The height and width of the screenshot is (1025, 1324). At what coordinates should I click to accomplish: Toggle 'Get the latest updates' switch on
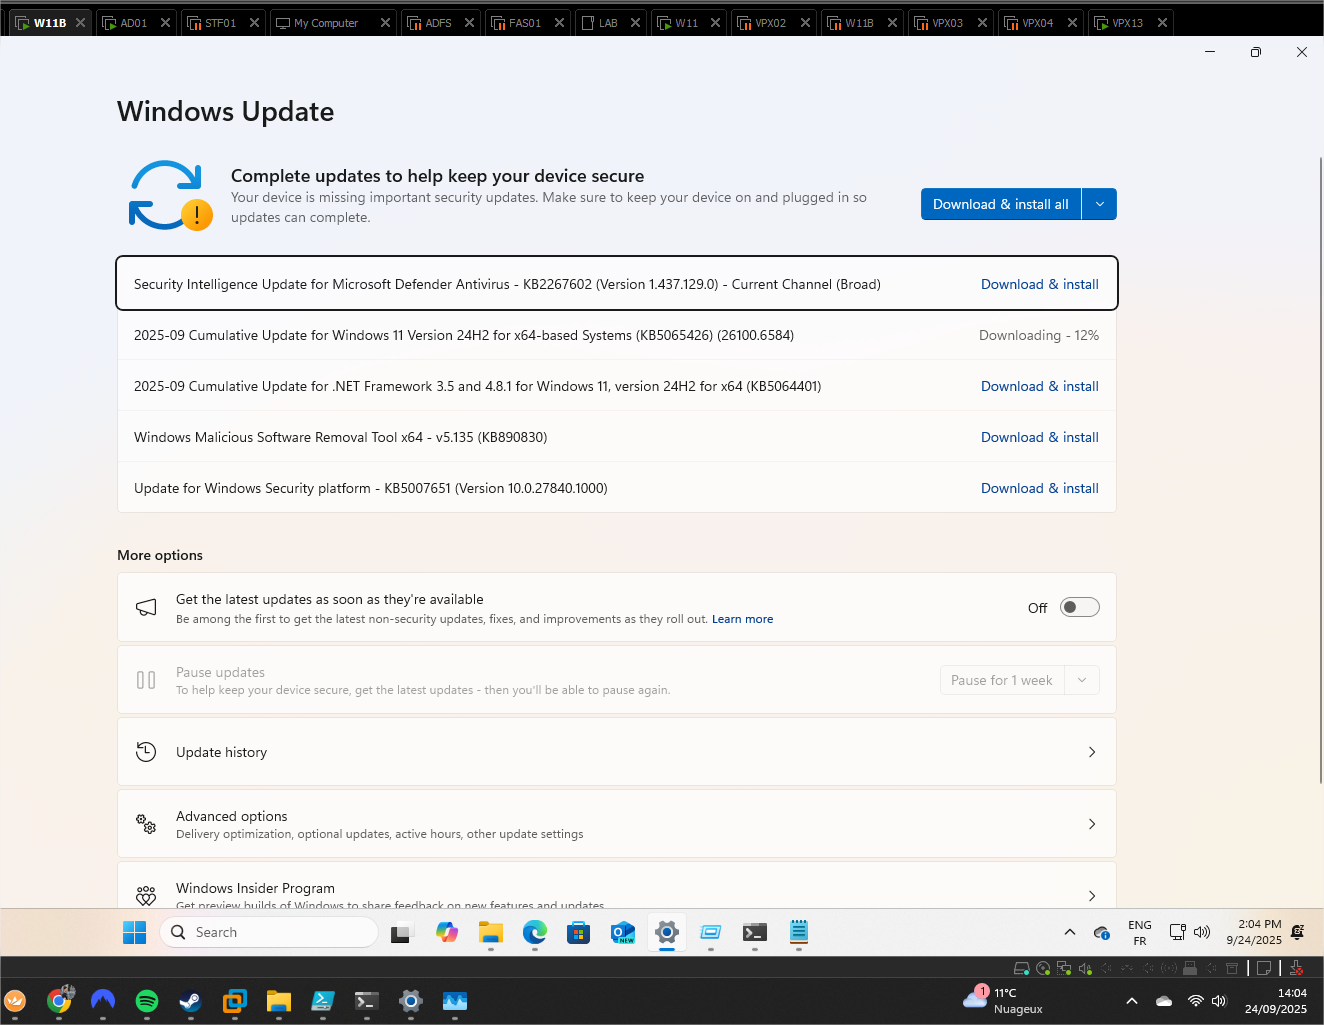pos(1079,607)
